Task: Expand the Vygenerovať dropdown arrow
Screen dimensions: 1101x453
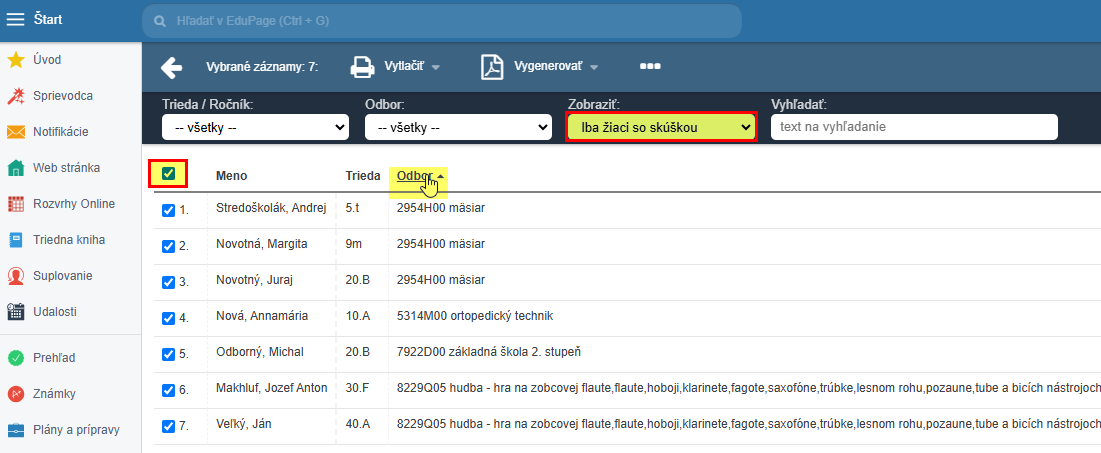Action: click(x=594, y=67)
